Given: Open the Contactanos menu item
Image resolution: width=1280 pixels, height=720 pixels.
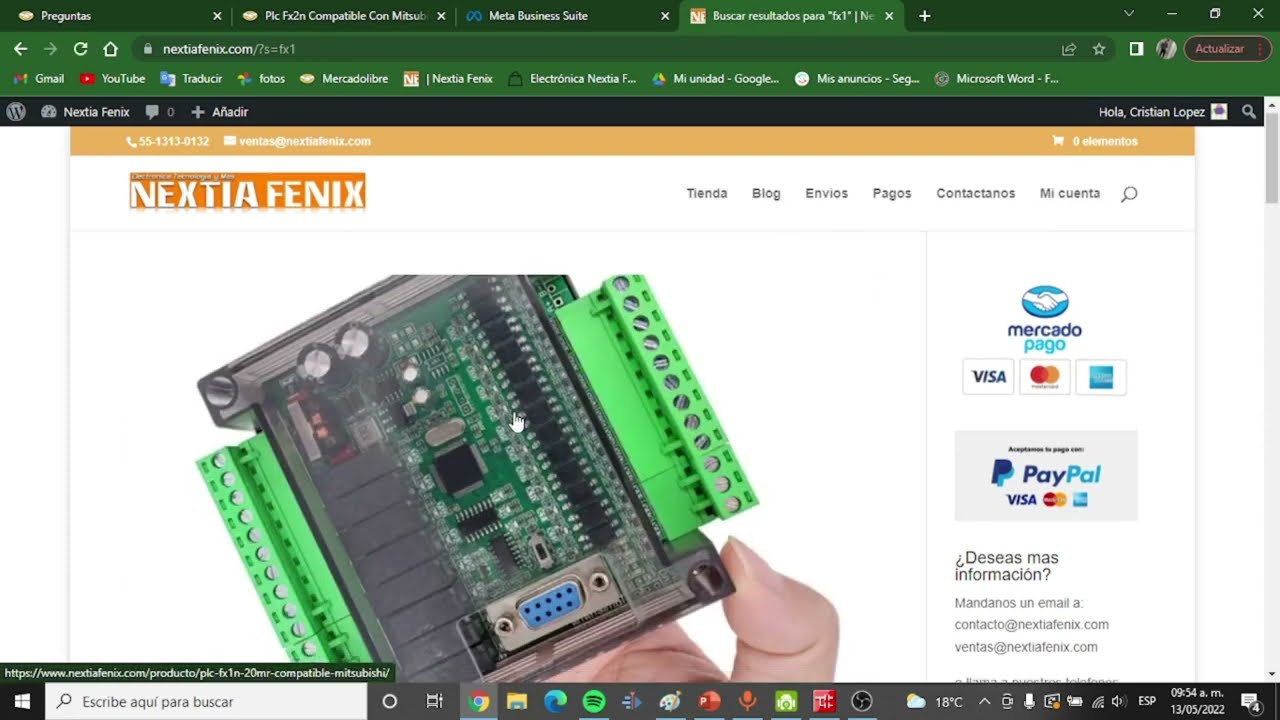Looking at the screenshot, I should [976, 193].
